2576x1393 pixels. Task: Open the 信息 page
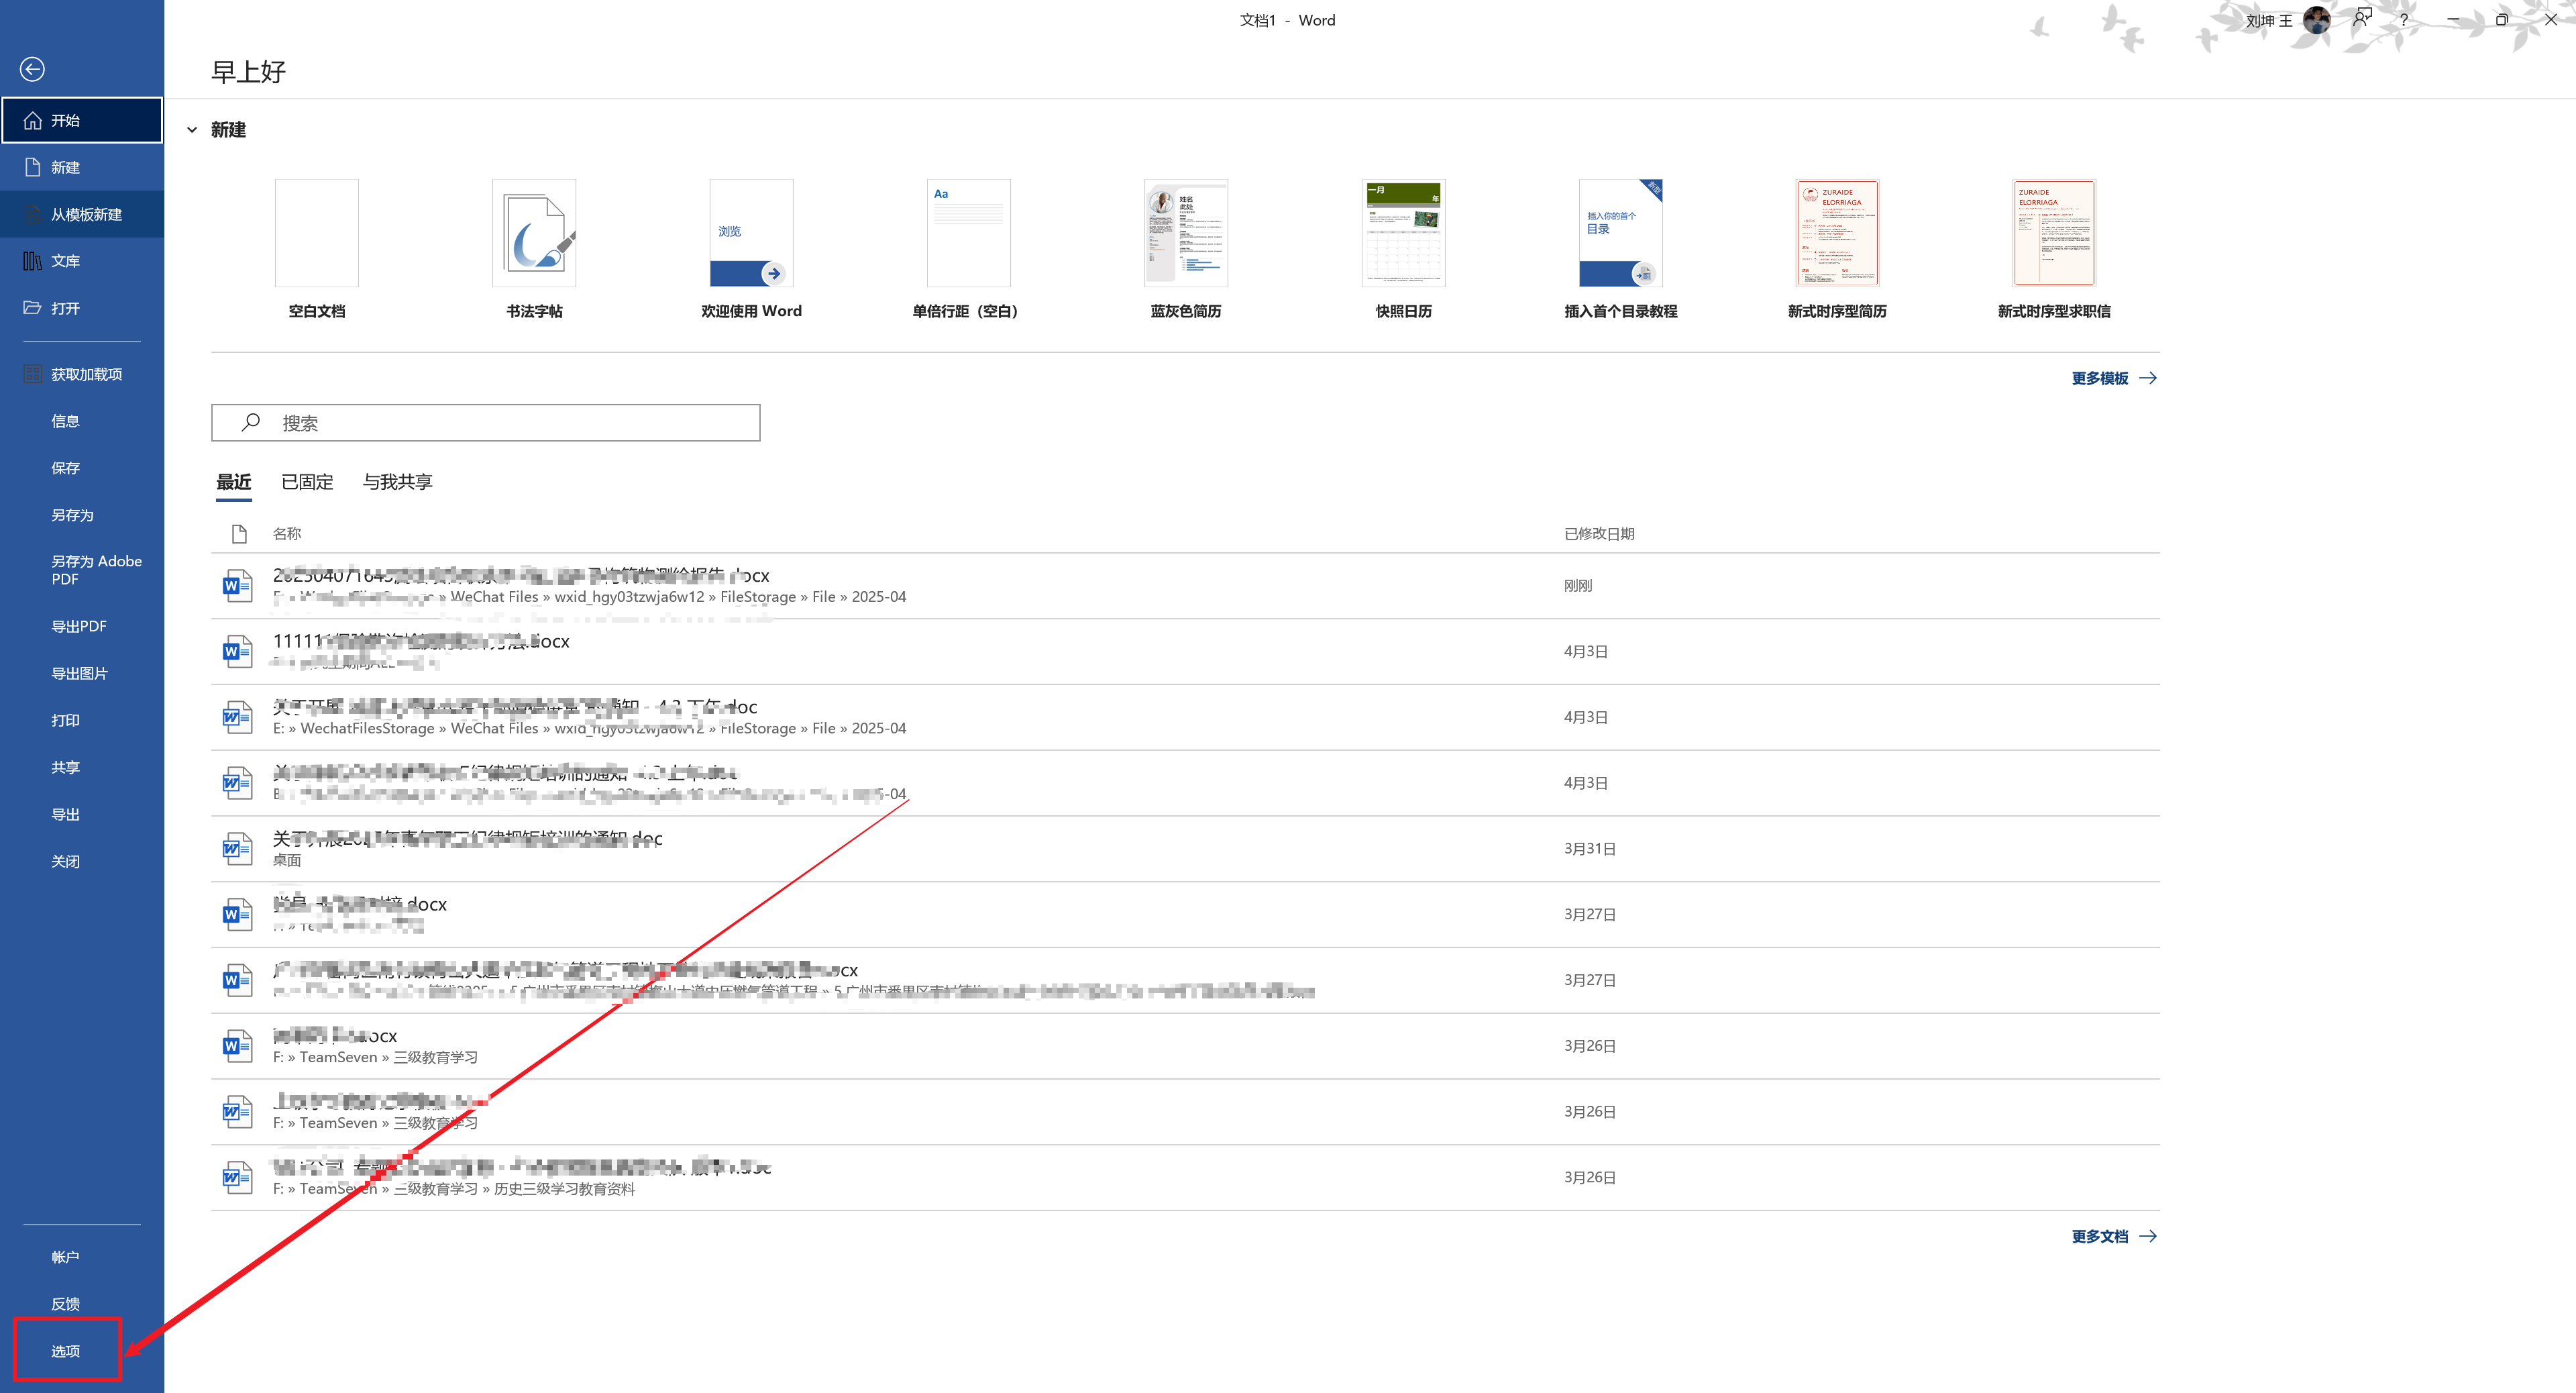[82, 421]
